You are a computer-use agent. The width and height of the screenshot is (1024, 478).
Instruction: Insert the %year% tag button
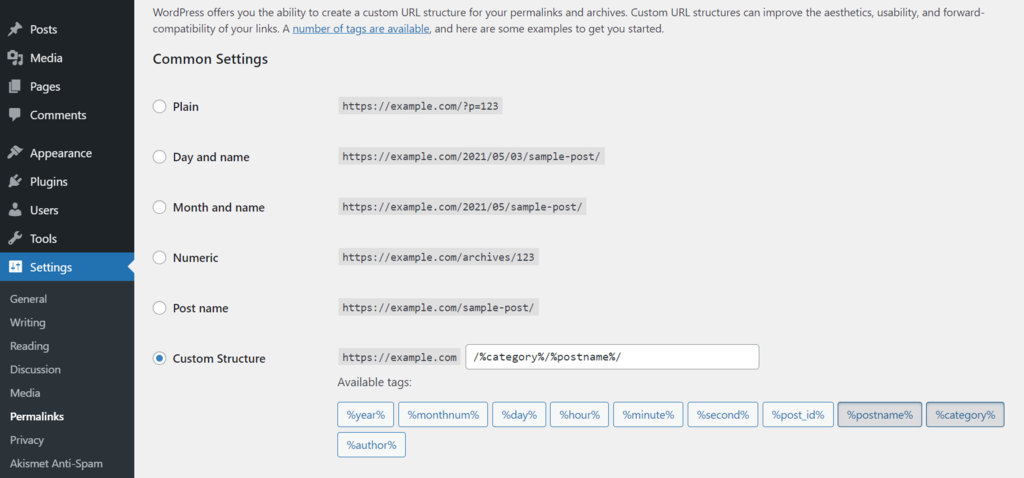point(366,415)
